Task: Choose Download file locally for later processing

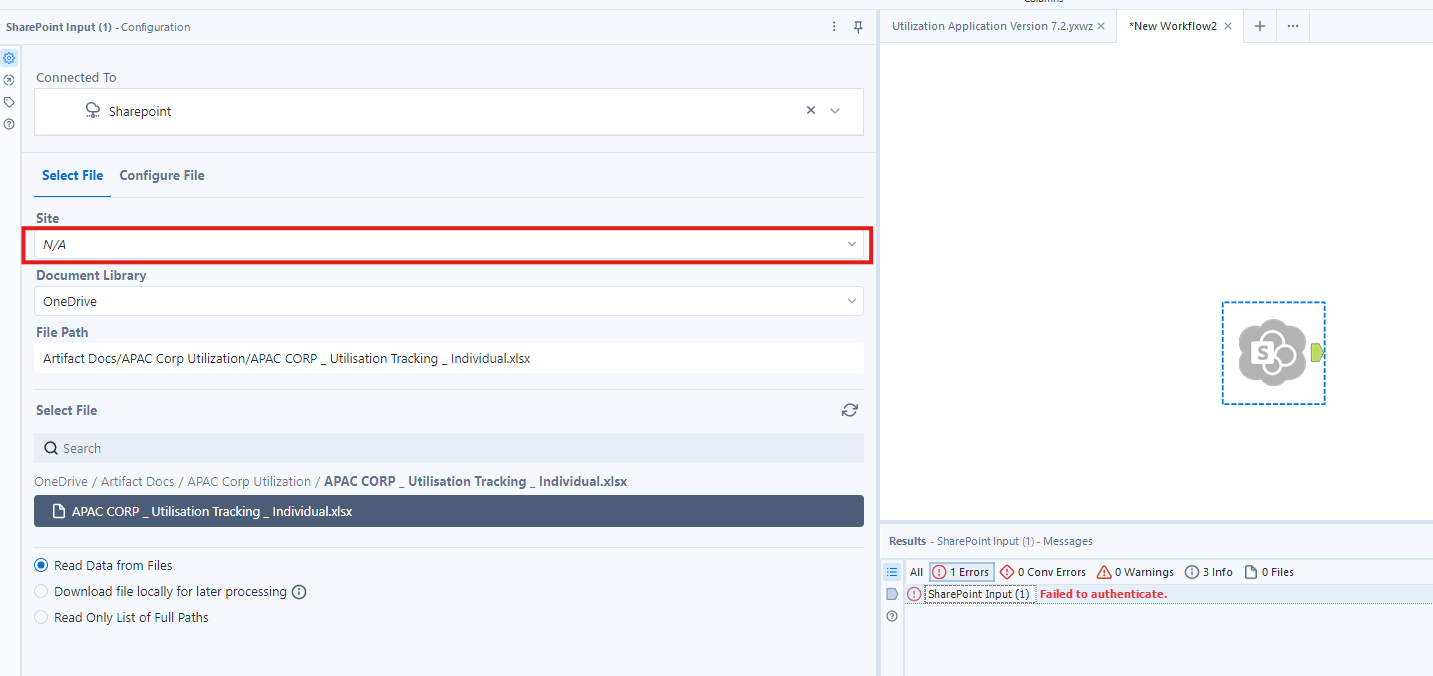Action: [41, 591]
